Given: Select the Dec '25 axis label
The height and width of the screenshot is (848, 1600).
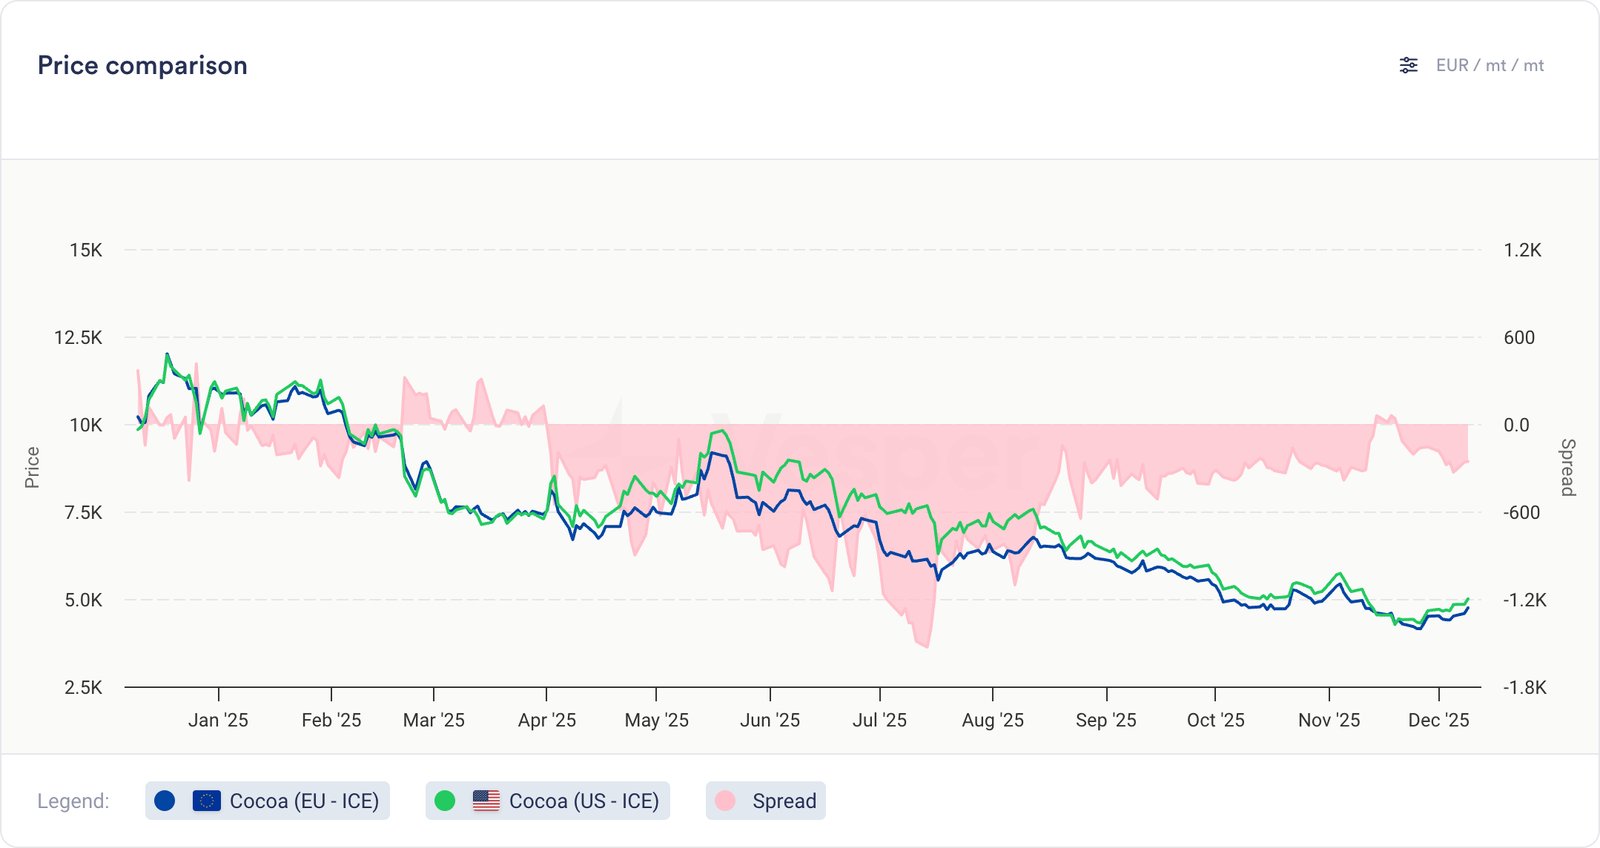Looking at the screenshot, I should pos(1438,720).
